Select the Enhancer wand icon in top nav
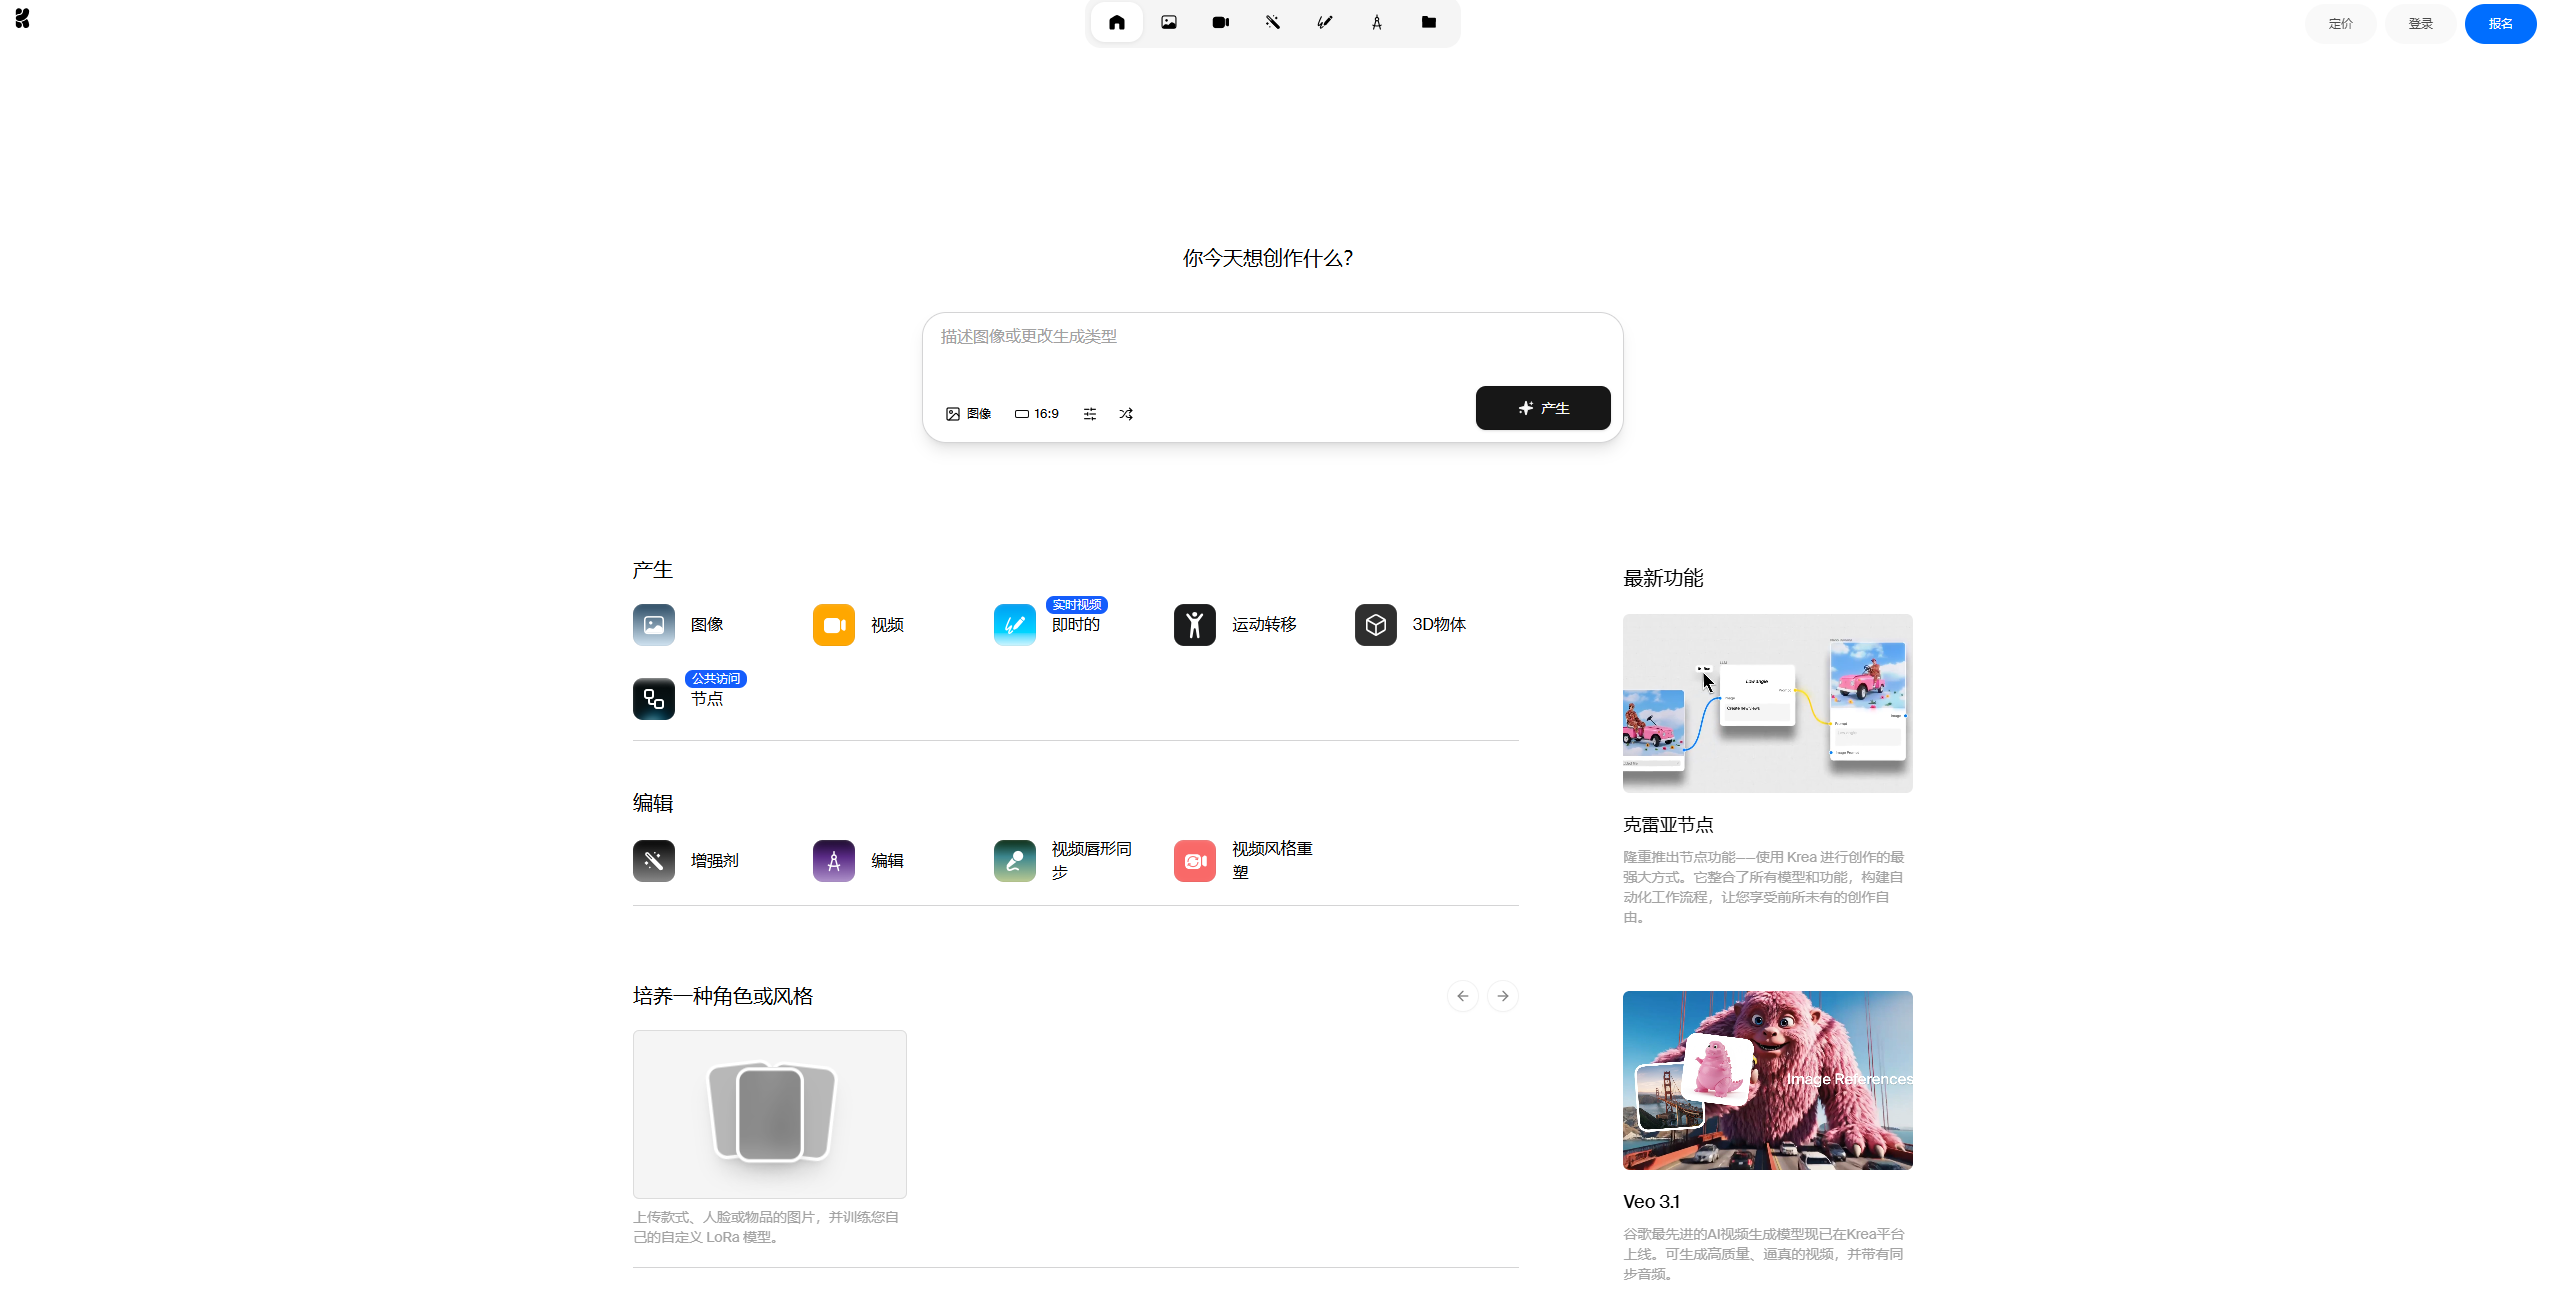This screenshot has height=1289, width=2550. [x=1272, y=22]
